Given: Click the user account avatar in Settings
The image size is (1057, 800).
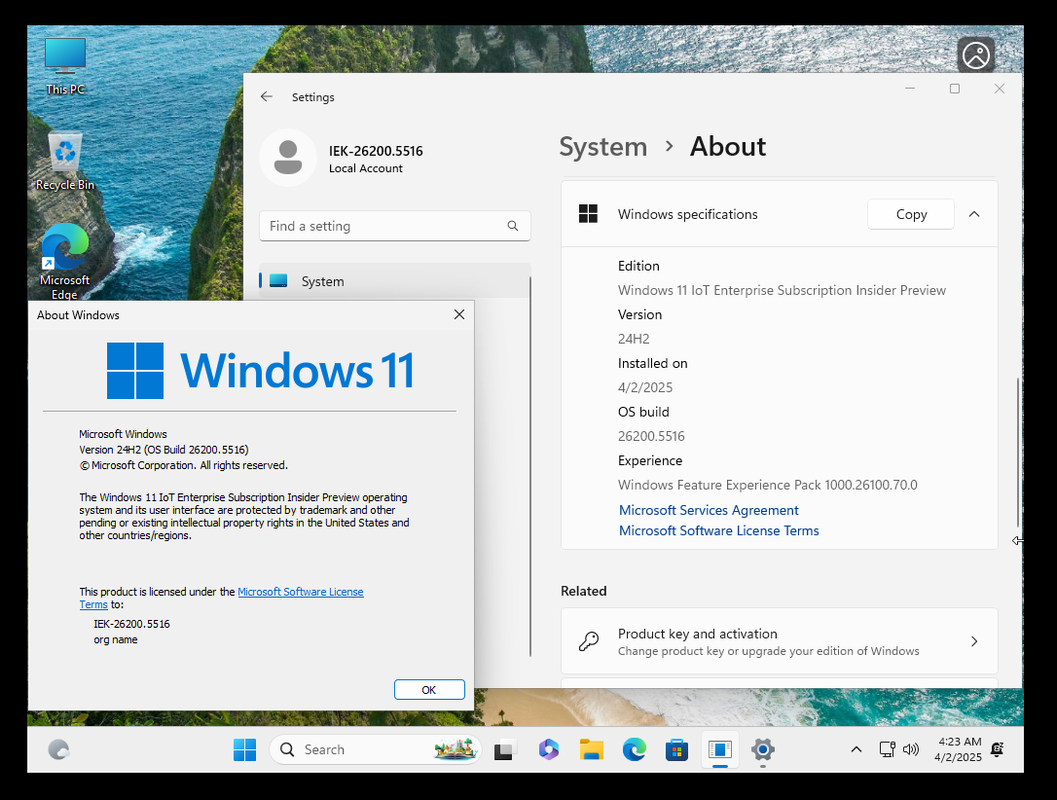Looking at the screenshot, I should [288, 158].
